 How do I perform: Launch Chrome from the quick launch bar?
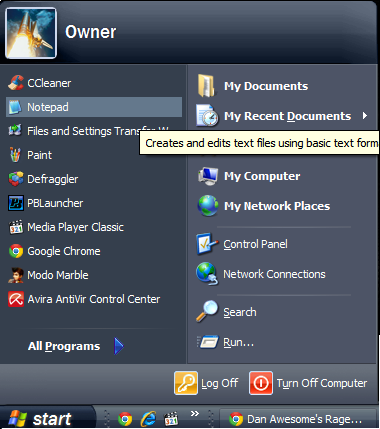(x=125, y=419)
